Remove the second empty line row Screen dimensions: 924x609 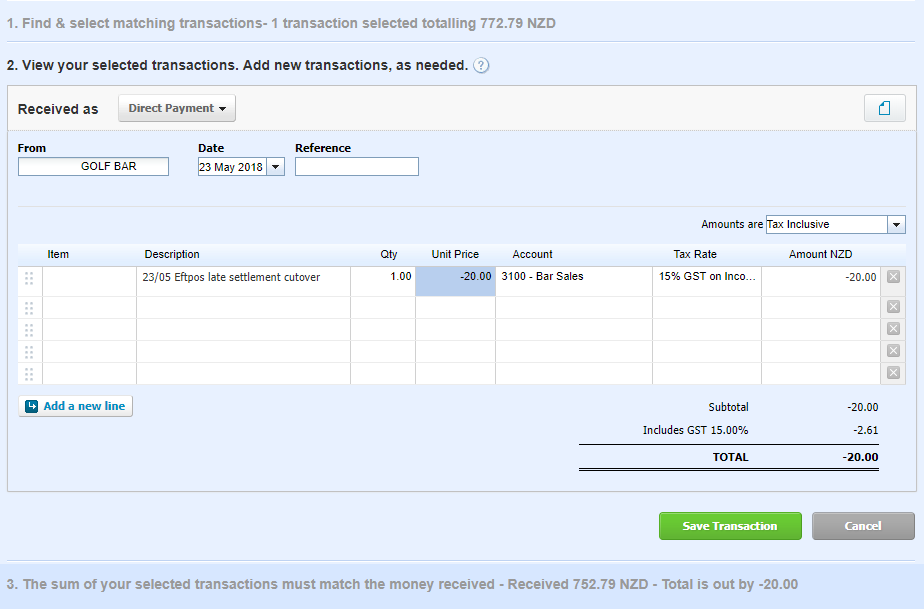893,329
